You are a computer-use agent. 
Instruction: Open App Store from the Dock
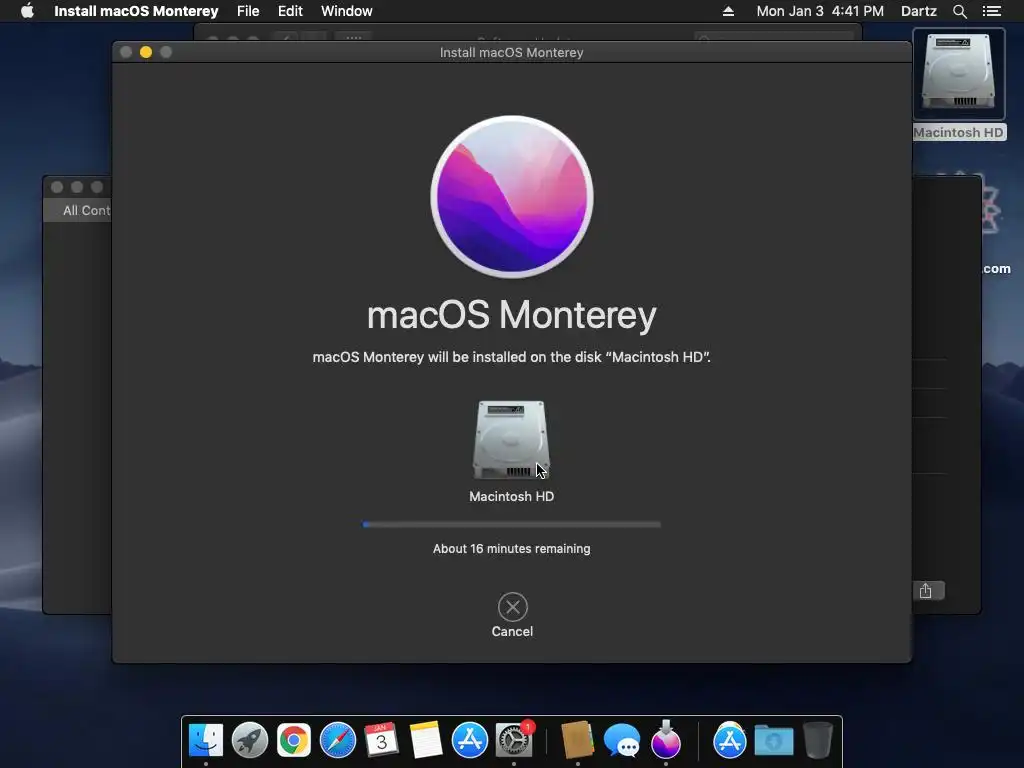[x=470, y=741]
